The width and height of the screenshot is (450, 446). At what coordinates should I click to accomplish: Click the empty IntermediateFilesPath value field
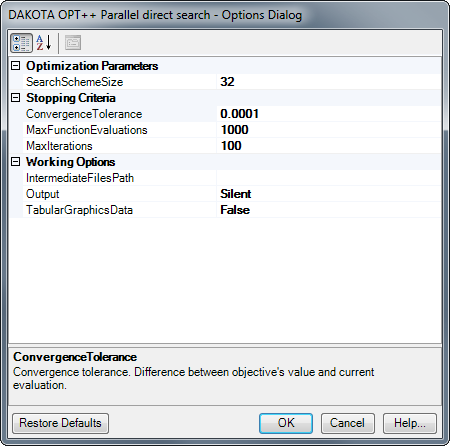tap(329, 178)
